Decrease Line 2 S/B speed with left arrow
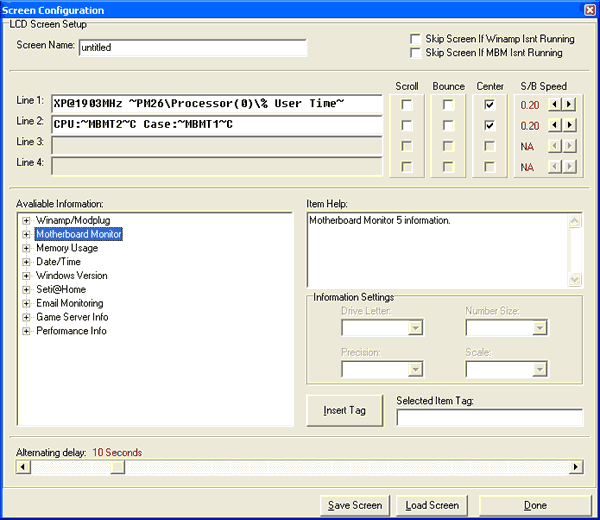The image size is (600, 520). click(x=554, y=125)
